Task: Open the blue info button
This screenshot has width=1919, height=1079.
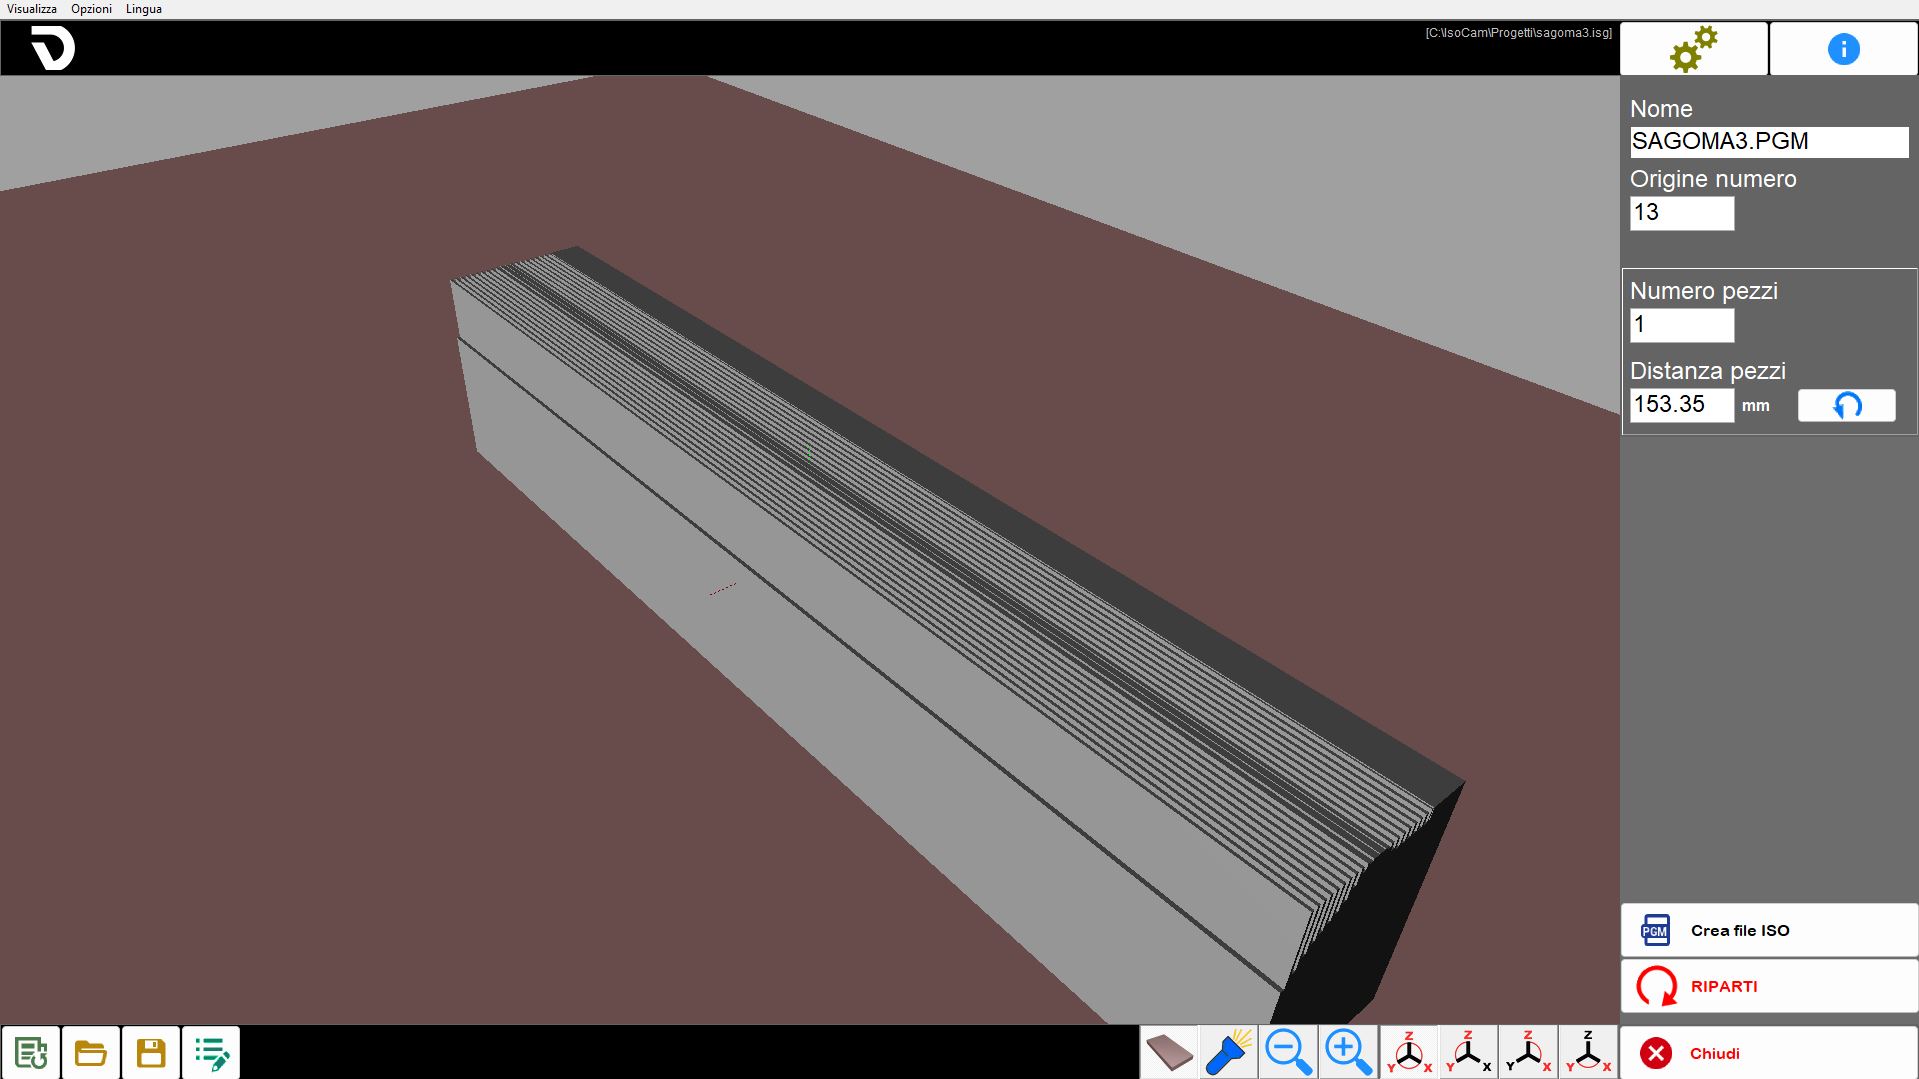Action: click(x=1843, y=49)
